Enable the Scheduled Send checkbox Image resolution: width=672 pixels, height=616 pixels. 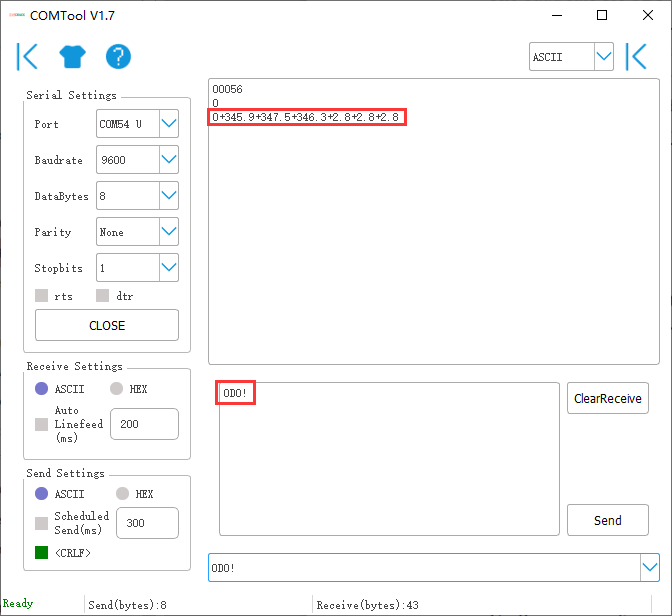click(x=42, y=523)
